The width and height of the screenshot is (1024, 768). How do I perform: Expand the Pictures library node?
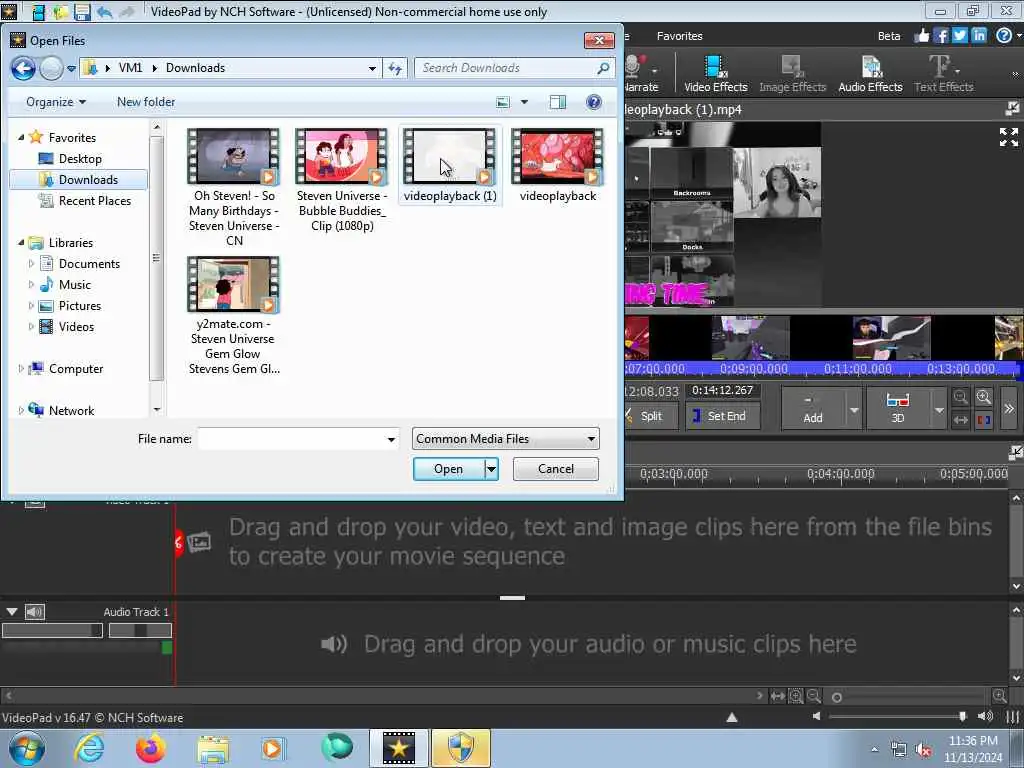pos(31,306)
